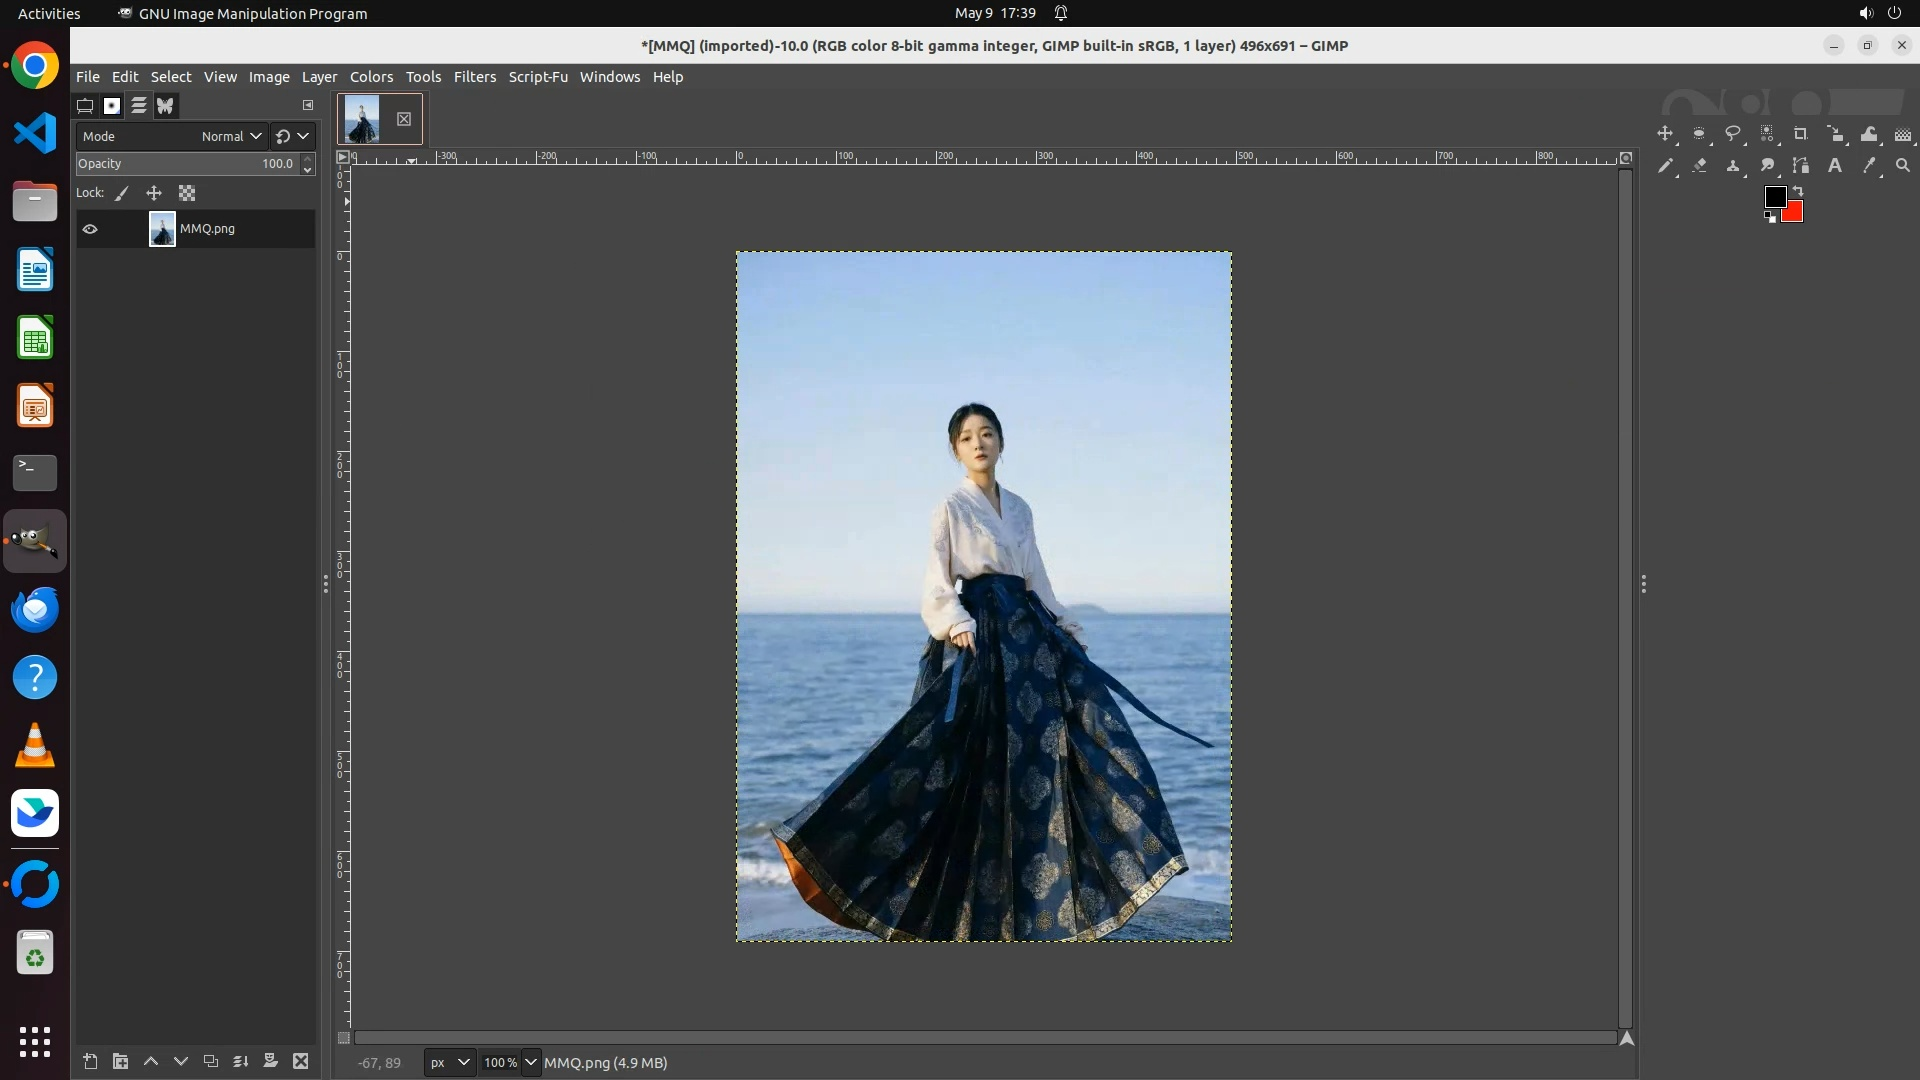1920x1080 pixels.
Task: Toggle lock pixels brush icon
Action: [x=122, y=193]
